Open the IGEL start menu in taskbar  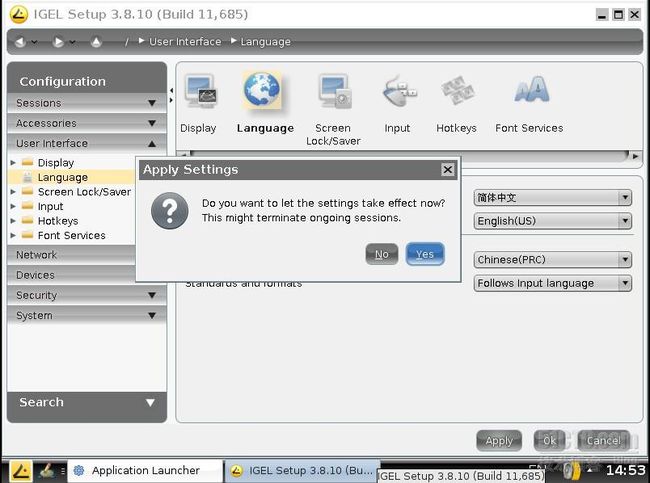coord(20,471)
